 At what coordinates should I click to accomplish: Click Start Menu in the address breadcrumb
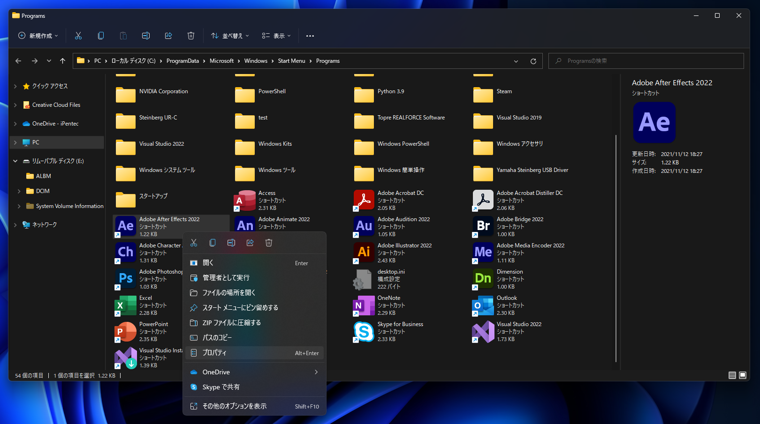point(291,61)
